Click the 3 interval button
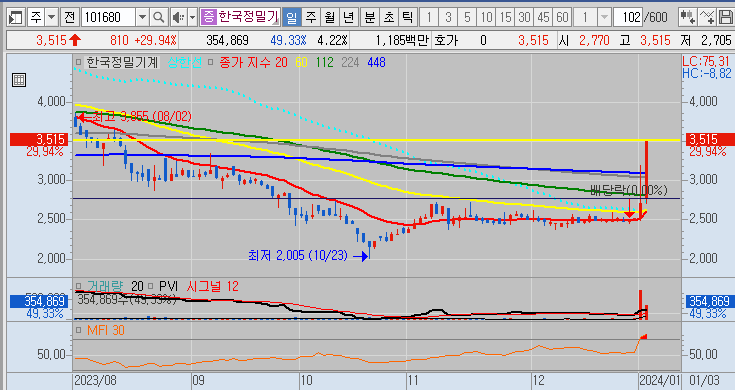Viewport: 735px width, 390px height. point(448,18)
